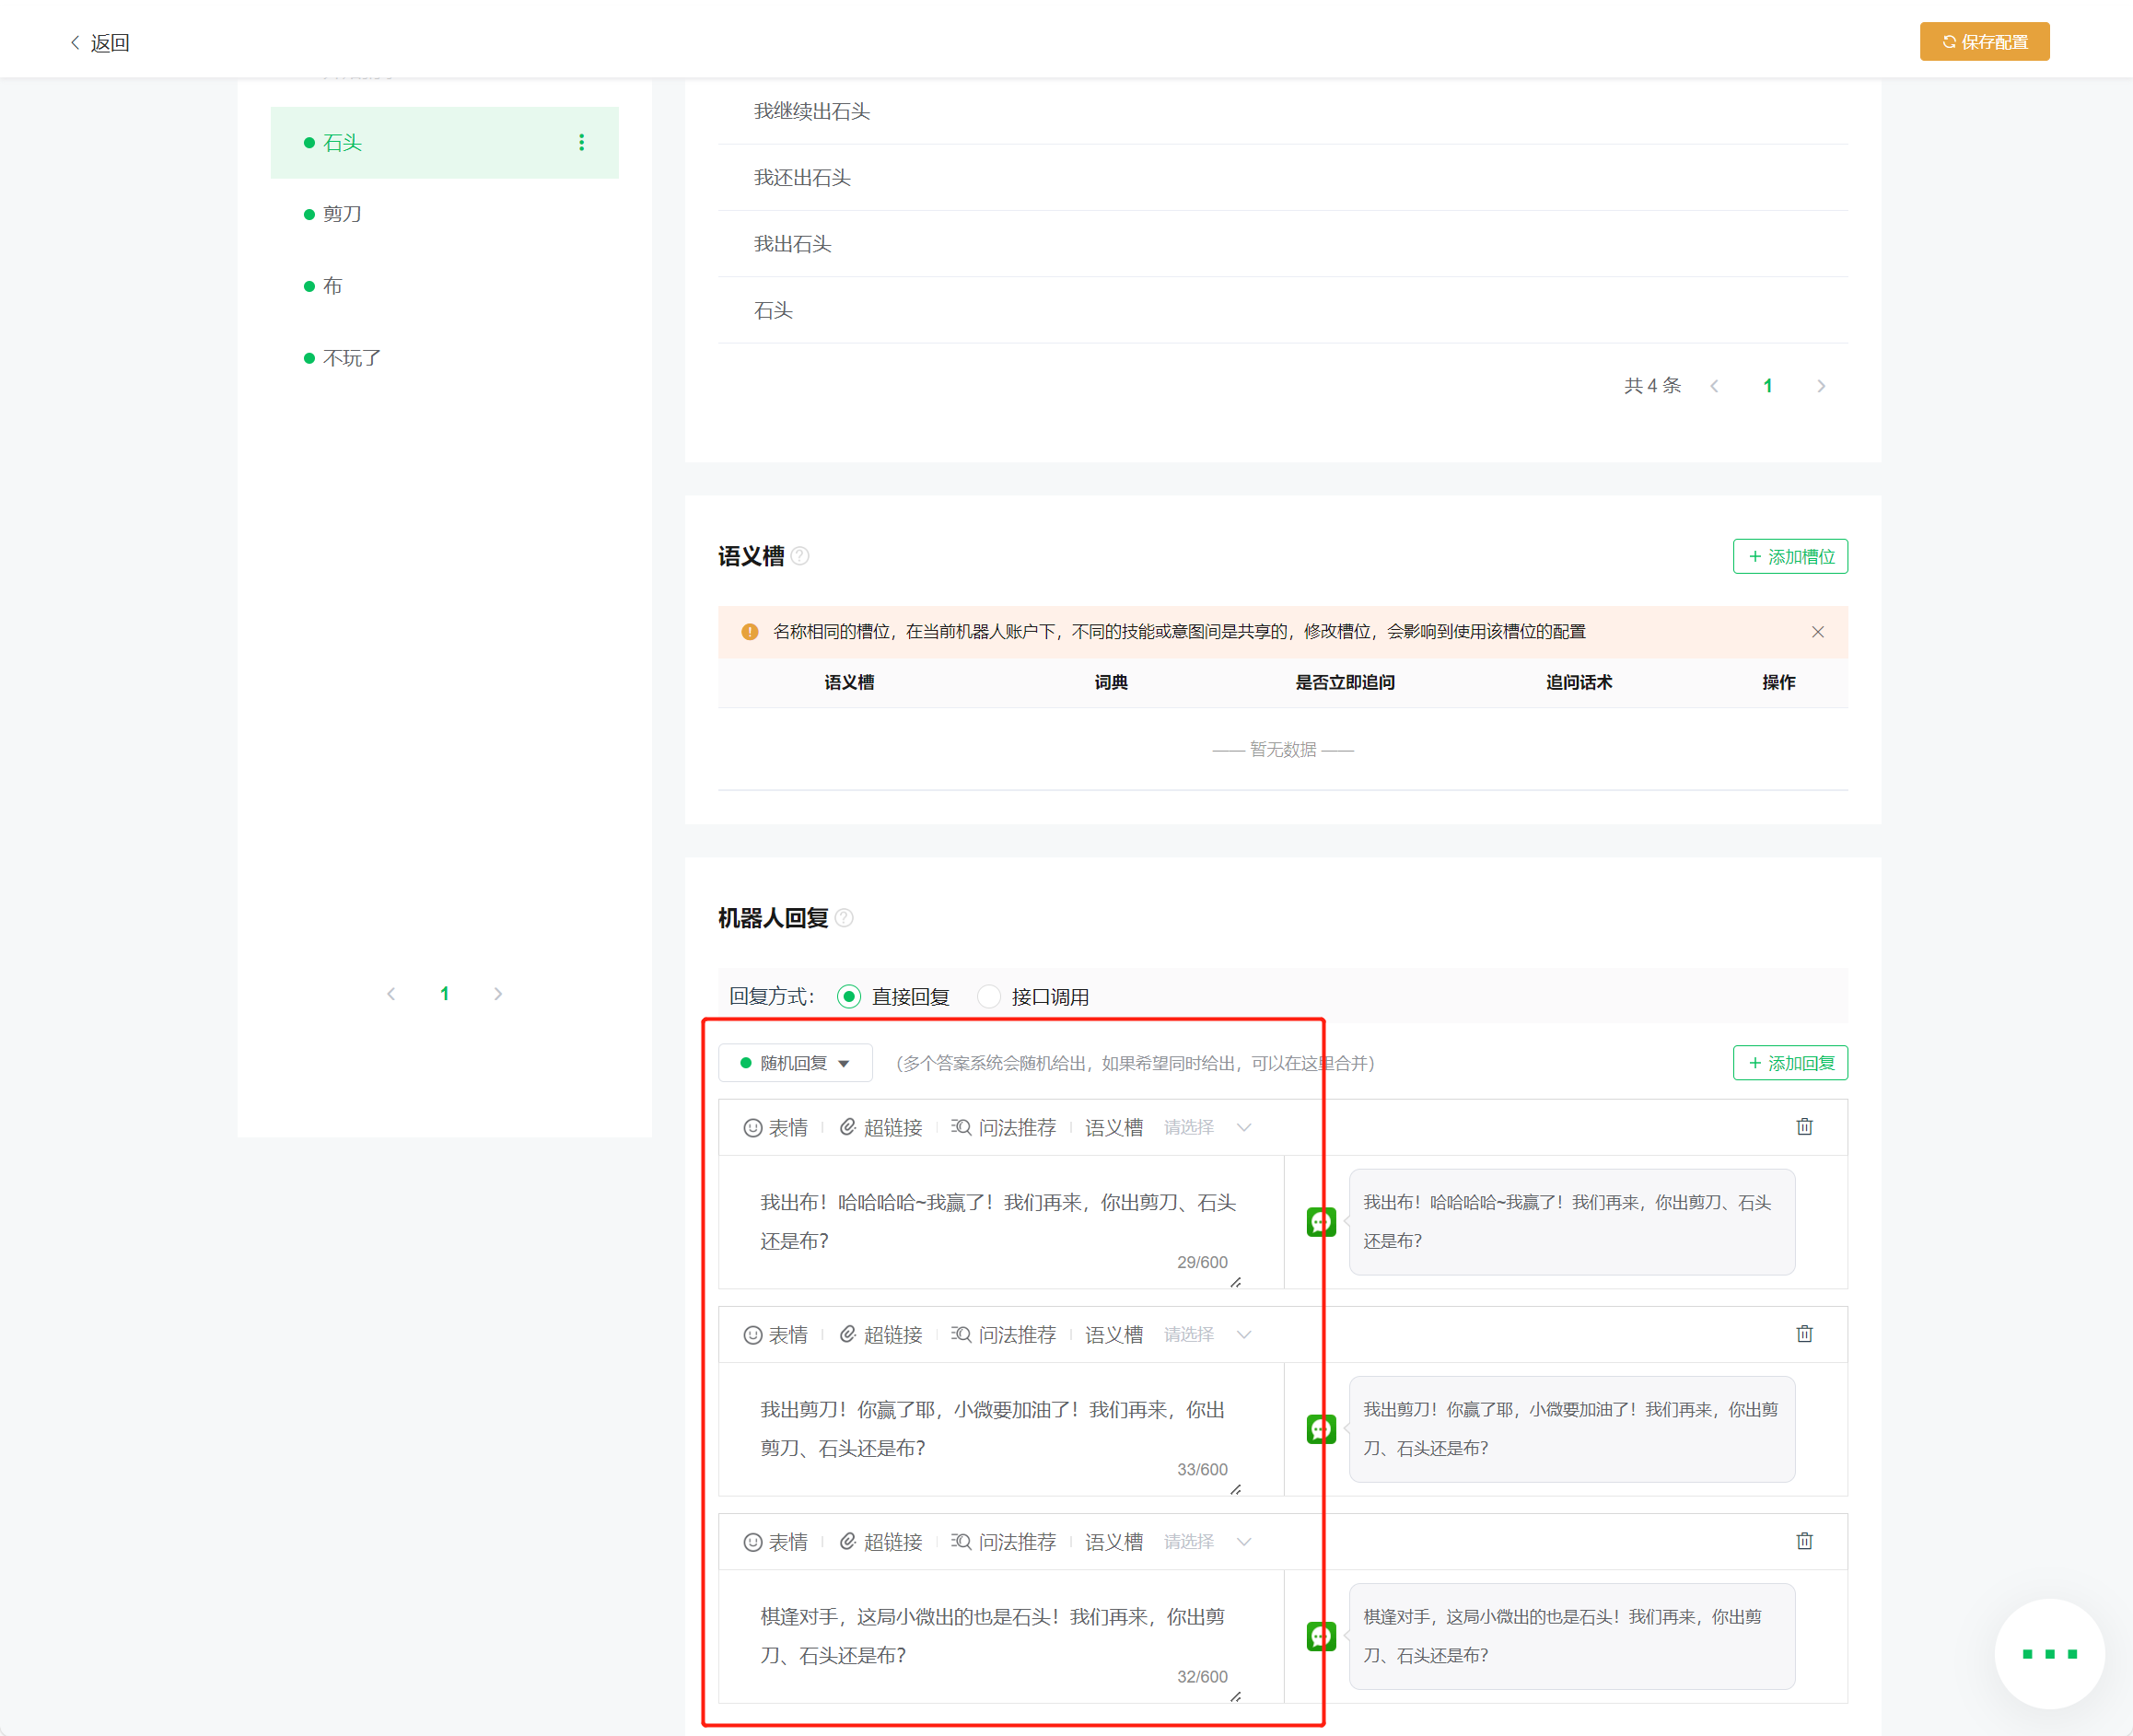Select the 直接回复 radio option
The width and height of the screenshot is (2133, 1736).
click(892, 997)
